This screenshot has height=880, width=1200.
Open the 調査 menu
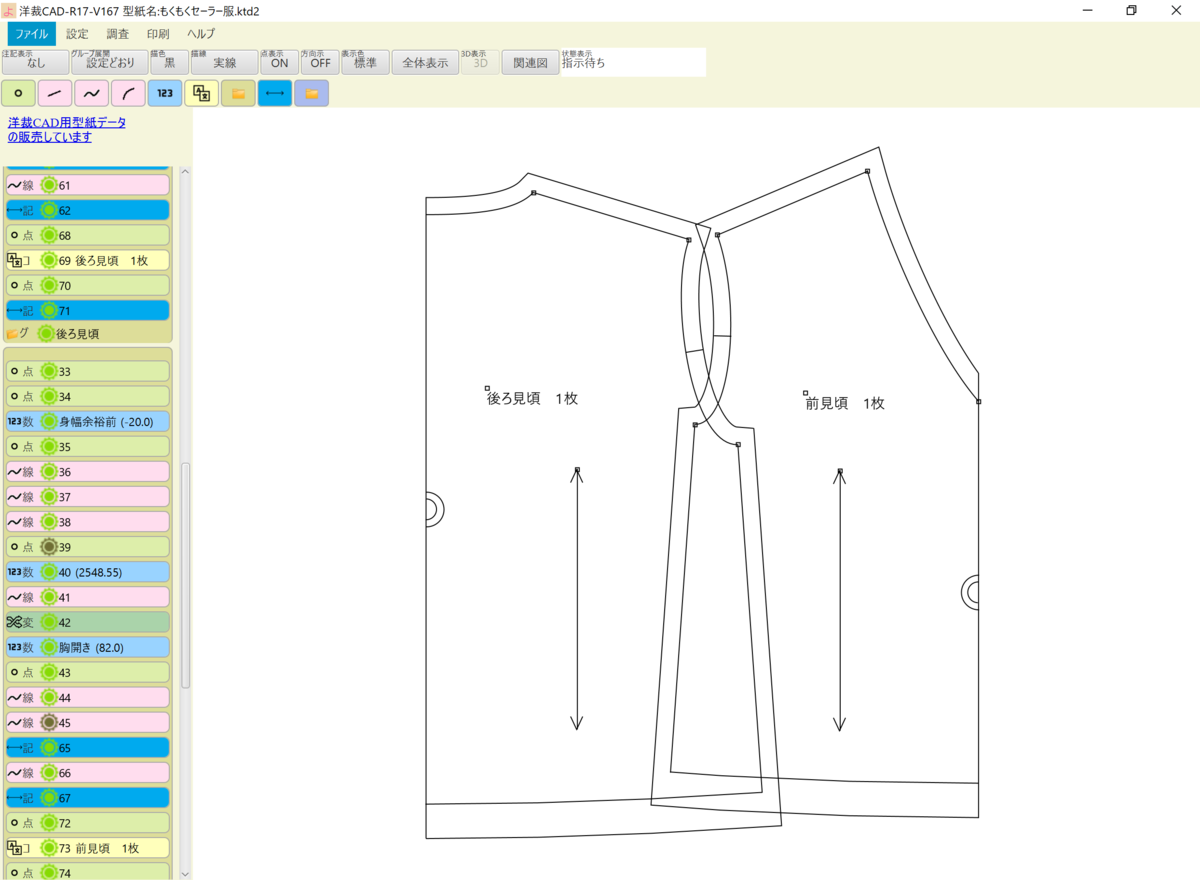pos(118,34)
